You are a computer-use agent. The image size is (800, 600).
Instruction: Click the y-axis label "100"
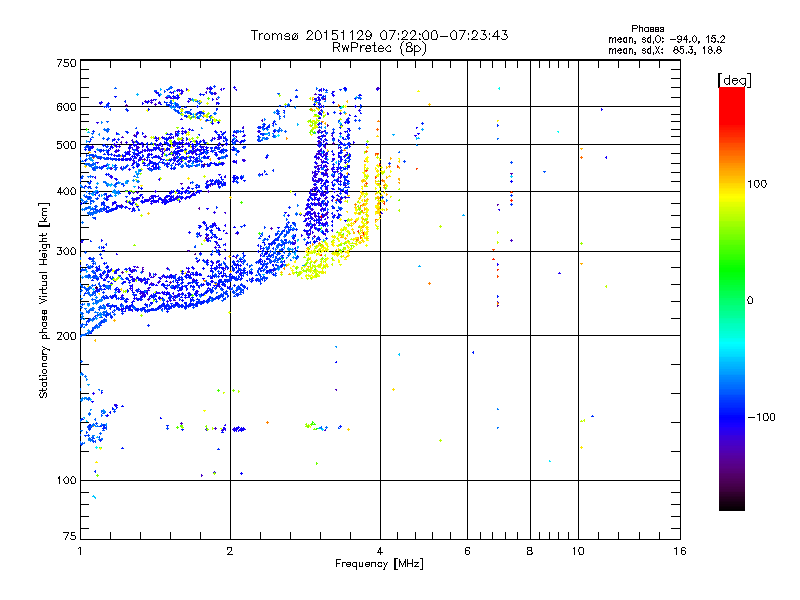coord(66,480)
